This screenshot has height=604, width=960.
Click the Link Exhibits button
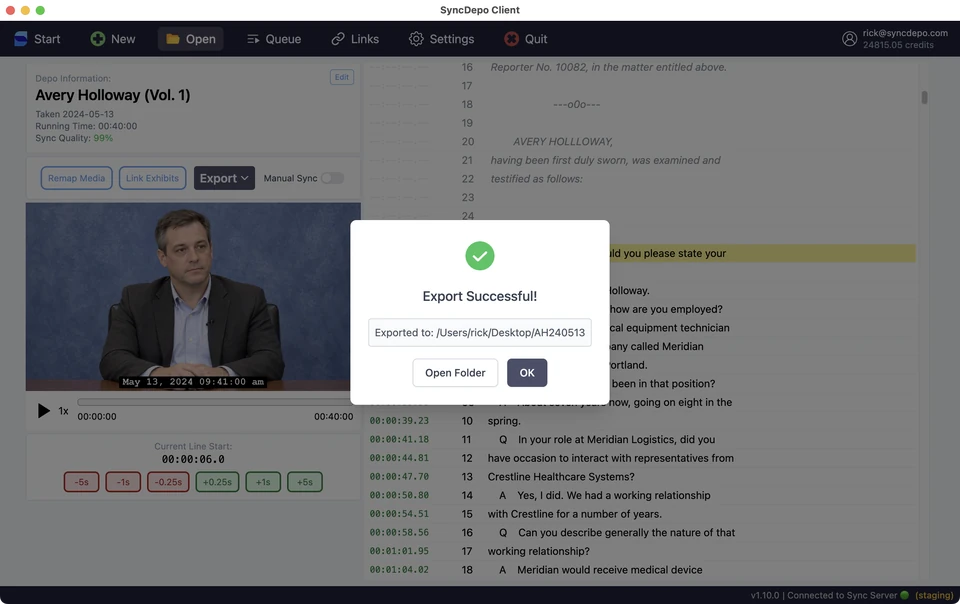click(152, 178)
